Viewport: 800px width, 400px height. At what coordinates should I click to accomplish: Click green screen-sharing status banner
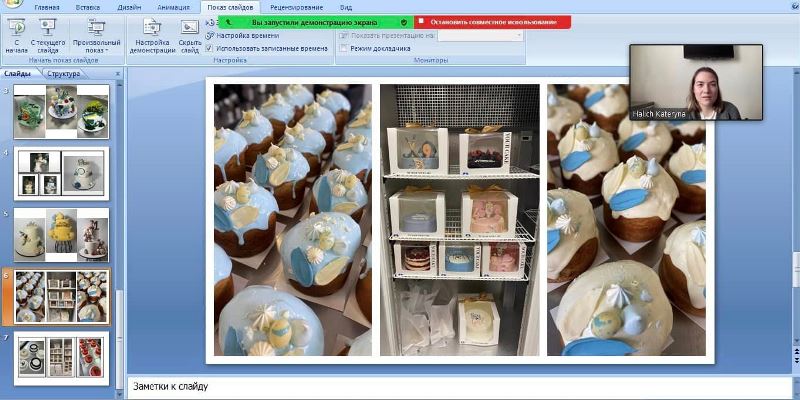coord(316,22)
